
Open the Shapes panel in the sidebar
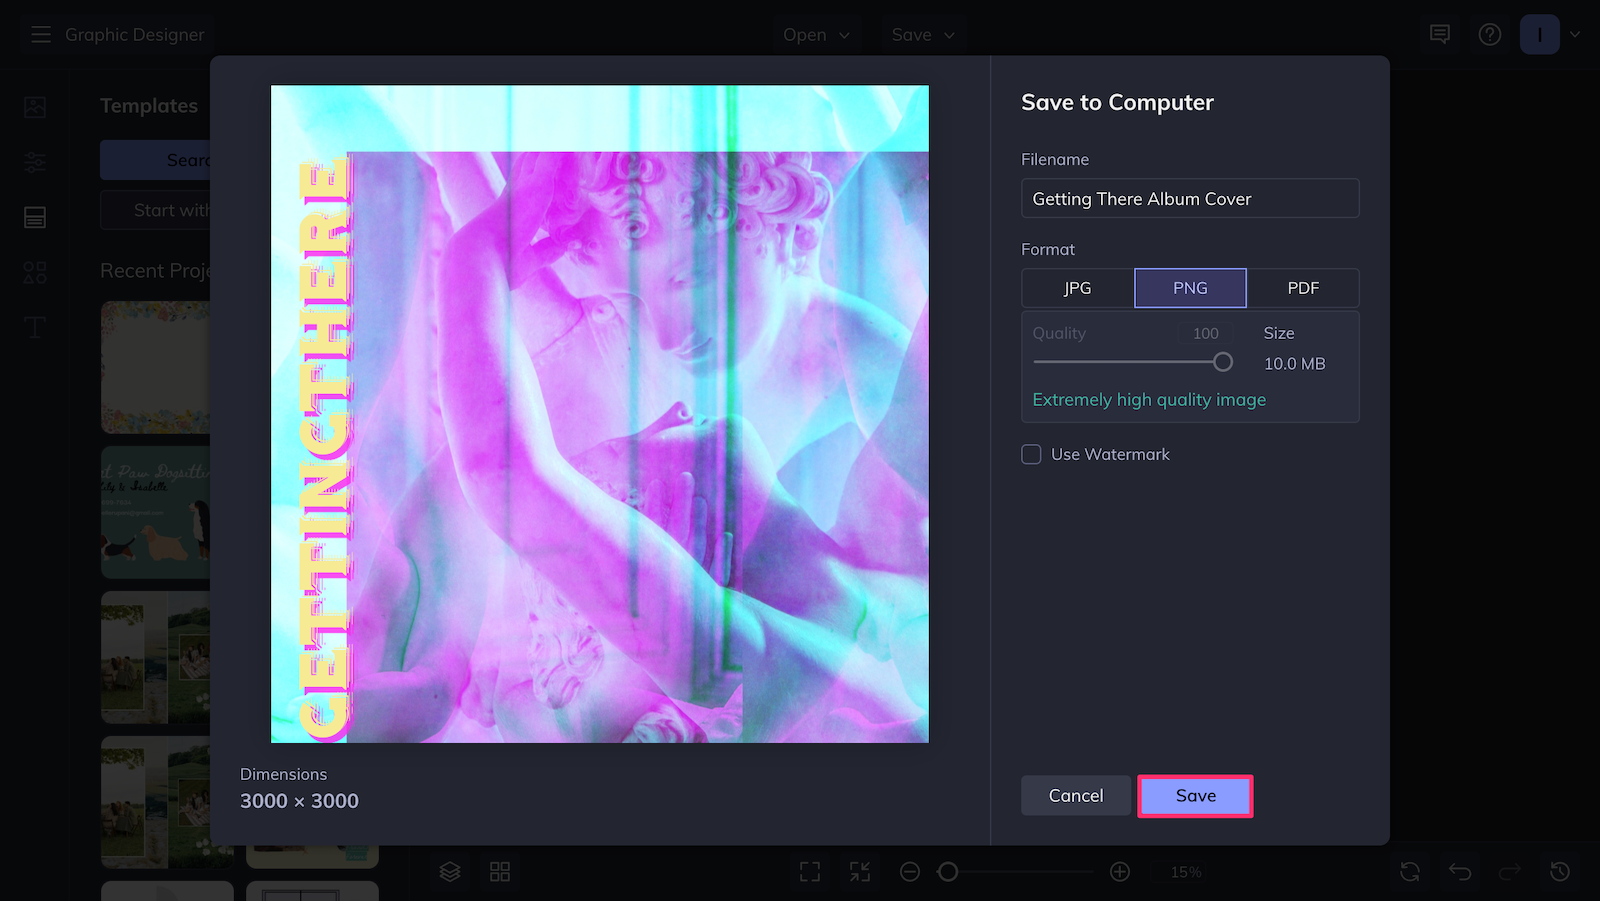[x=34, y=272]
